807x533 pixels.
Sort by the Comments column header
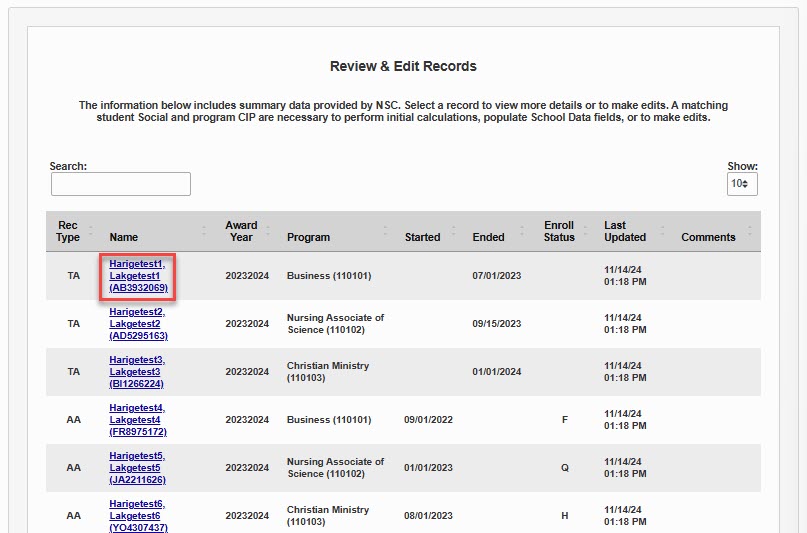(708, 237)
